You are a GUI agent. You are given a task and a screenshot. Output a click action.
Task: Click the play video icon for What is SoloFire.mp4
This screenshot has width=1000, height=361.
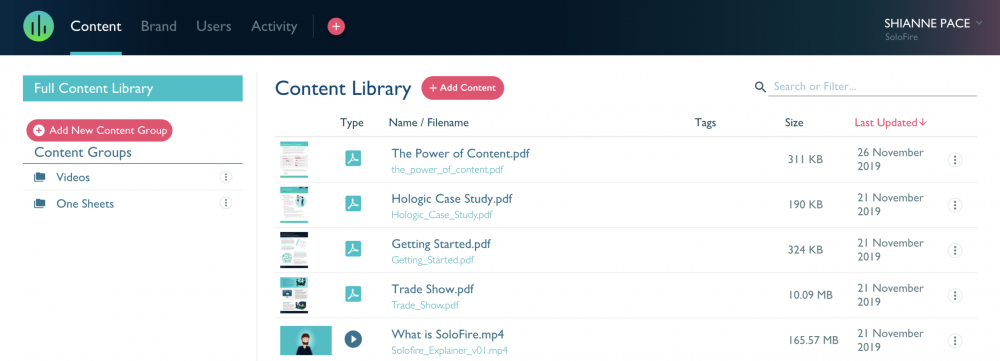(353, 339)
